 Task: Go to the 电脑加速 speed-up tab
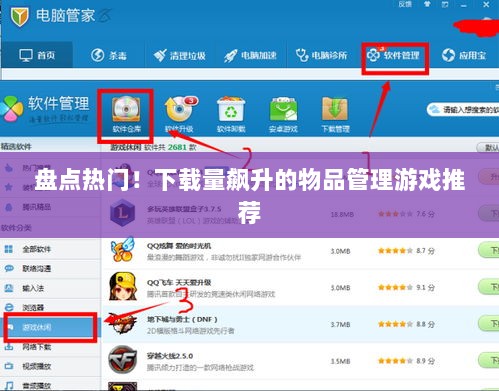click(x=250, y=55)
